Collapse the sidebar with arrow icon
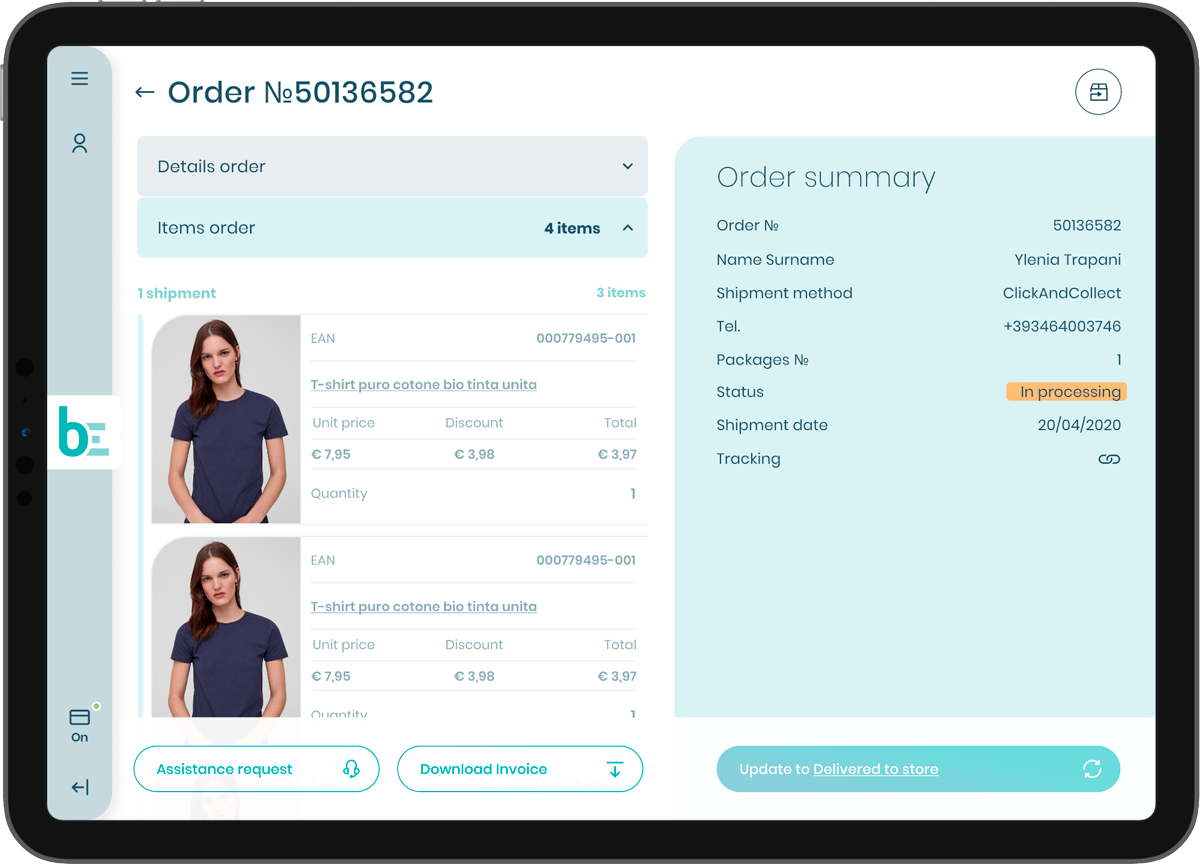The width and height of the screenshot is (1200, 864). click(80, 788)
